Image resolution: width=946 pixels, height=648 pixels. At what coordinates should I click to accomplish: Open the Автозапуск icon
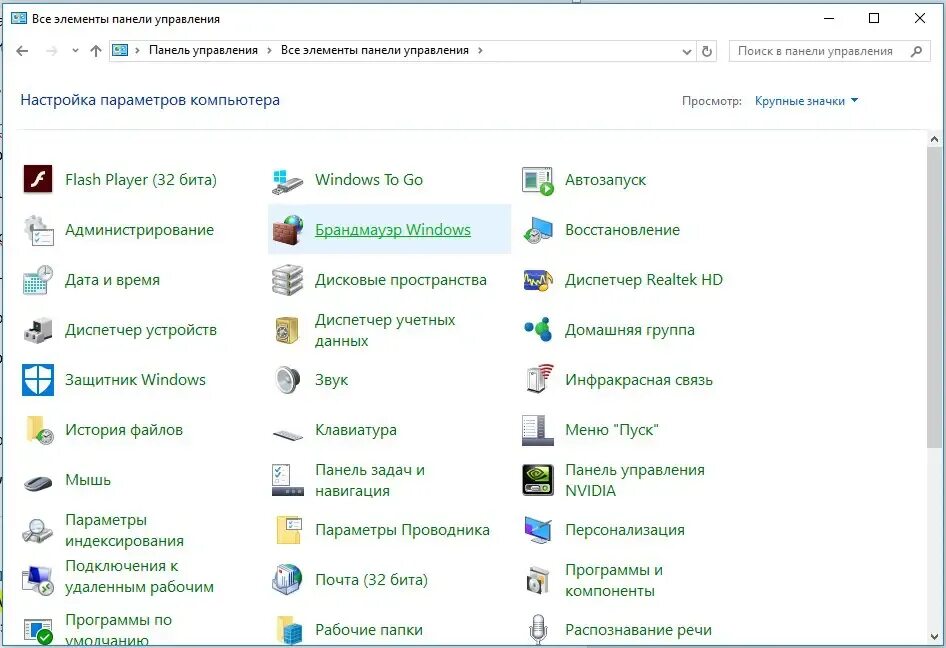pos(538,181)
